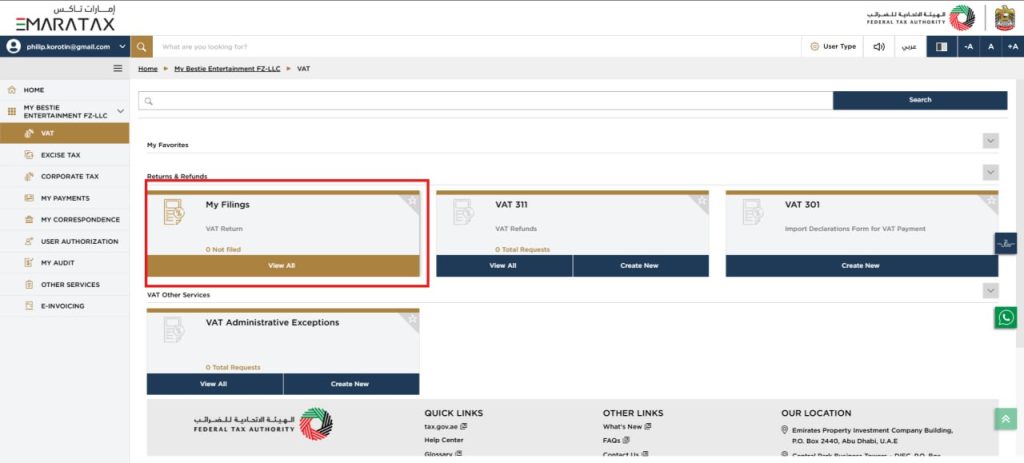This screenshot has height=463, width=1024.
Task: Open Help Center quick link
Action: click(x=443, y=440)
